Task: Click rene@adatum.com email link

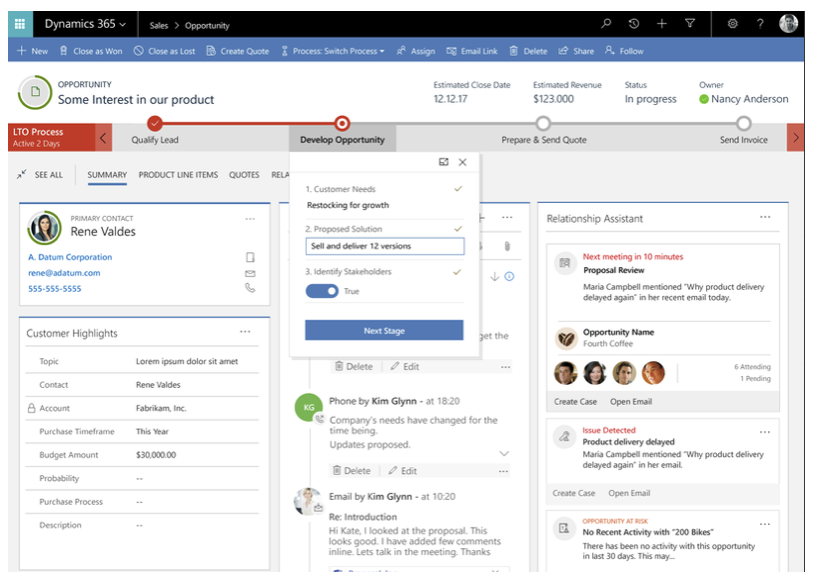Action: [x=64, y=273]
